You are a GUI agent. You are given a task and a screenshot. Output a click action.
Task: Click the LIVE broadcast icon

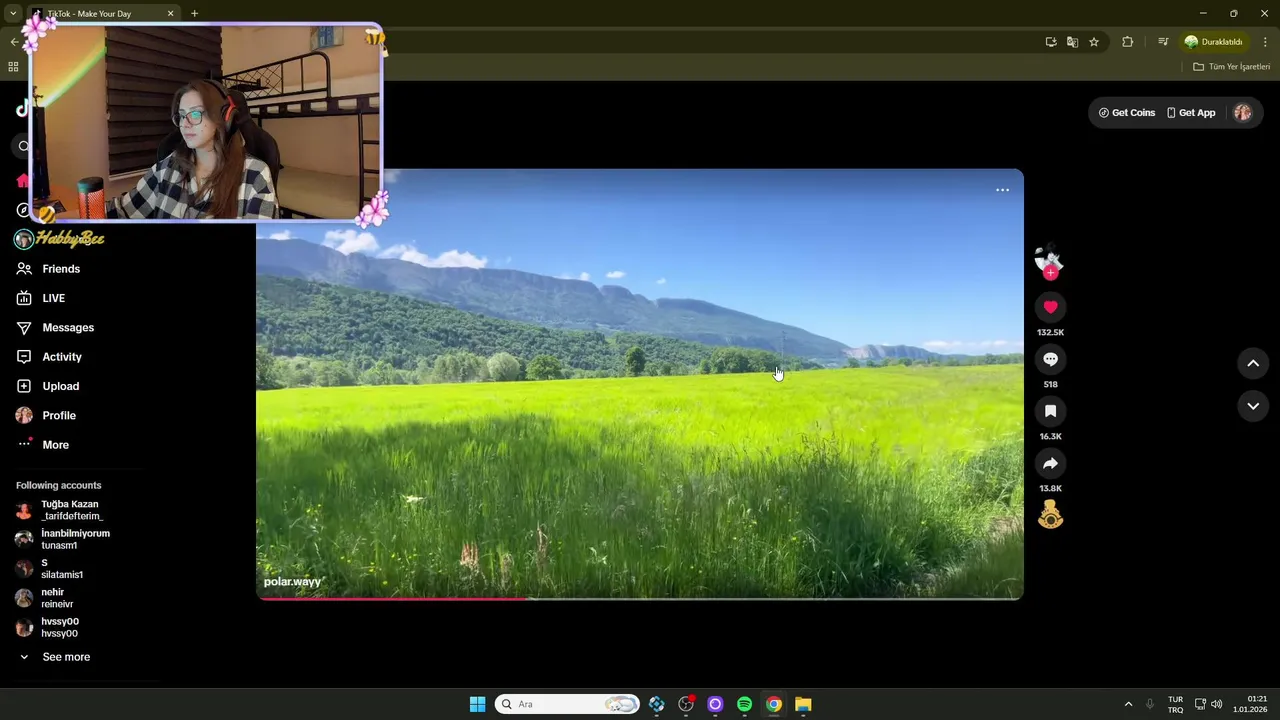(x=24, y=298)
